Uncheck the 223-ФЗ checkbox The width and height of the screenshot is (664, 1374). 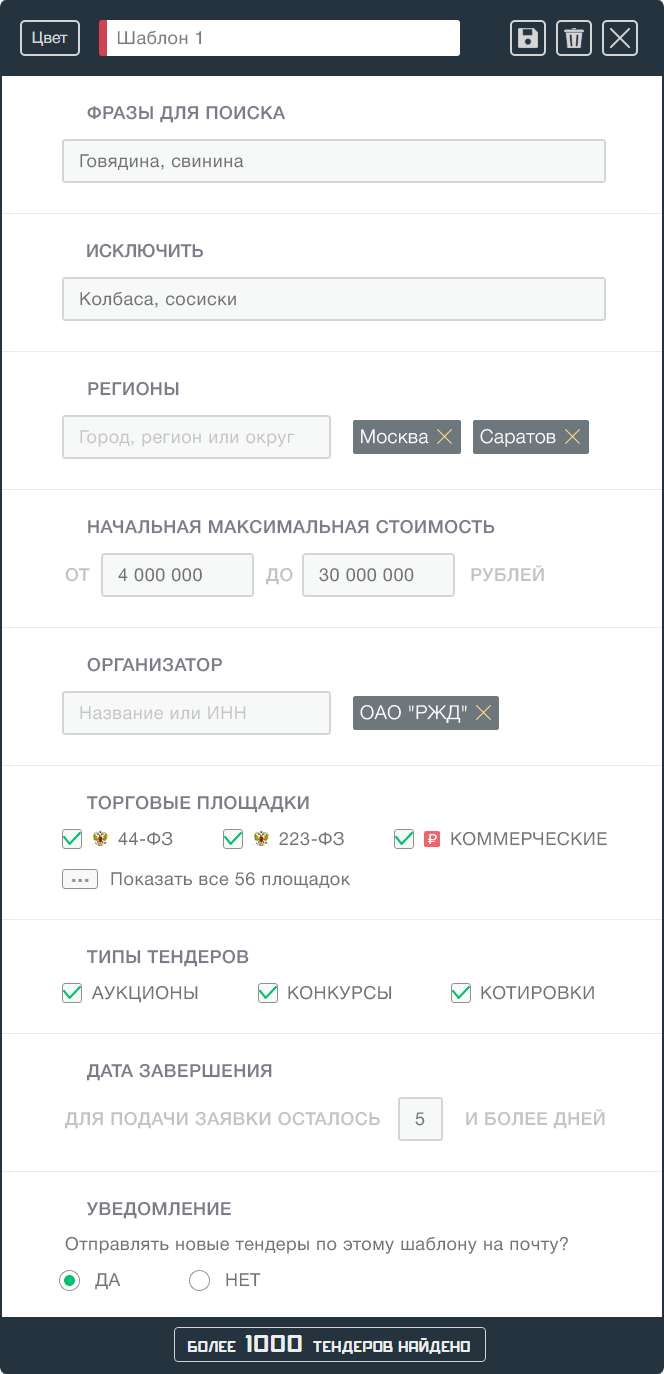coord(233,839)
